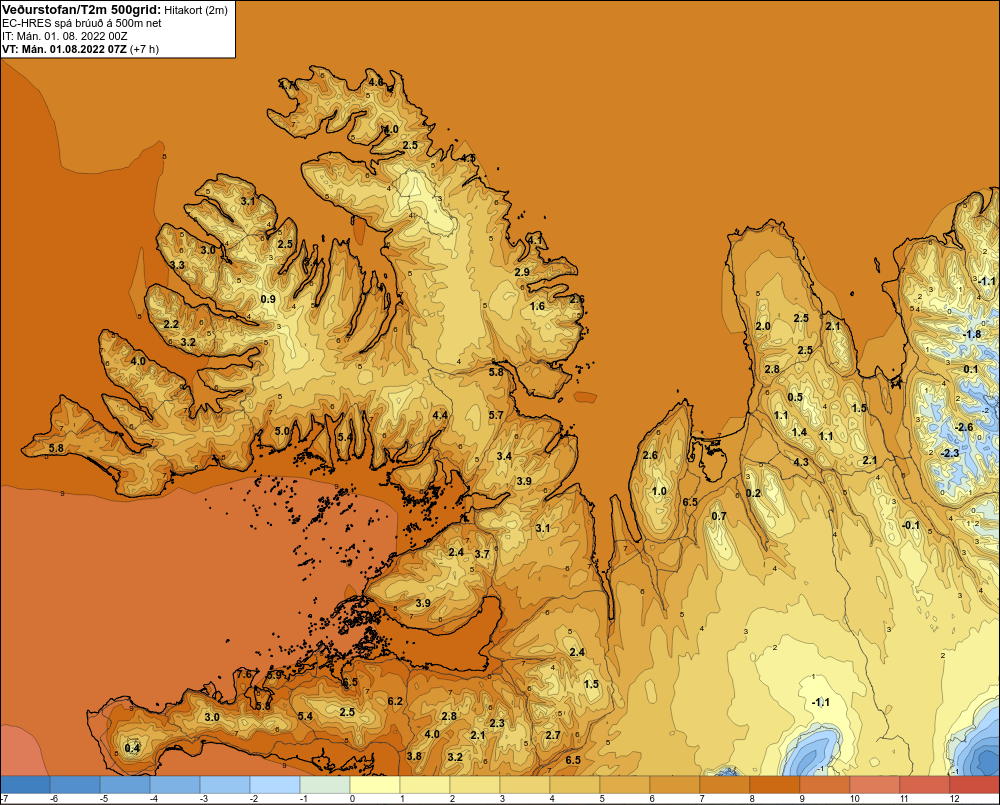Click the red legend swatch right of 12
The height and width of the screenshot is (805, 1000).
point(975,784)
